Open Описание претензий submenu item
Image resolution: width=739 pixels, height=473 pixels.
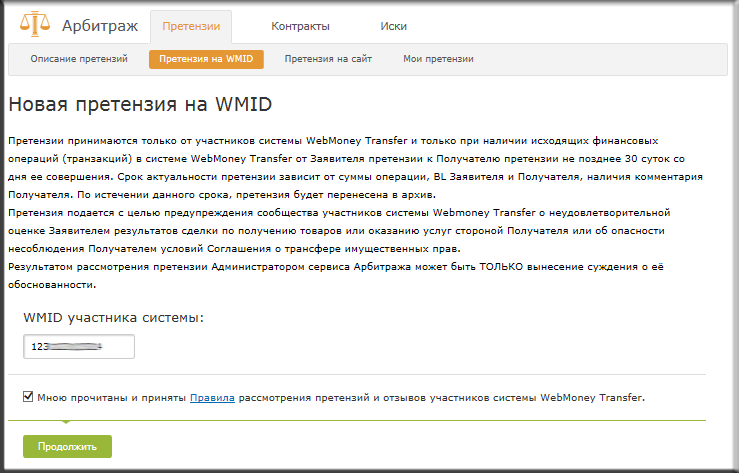click(79, 59)
